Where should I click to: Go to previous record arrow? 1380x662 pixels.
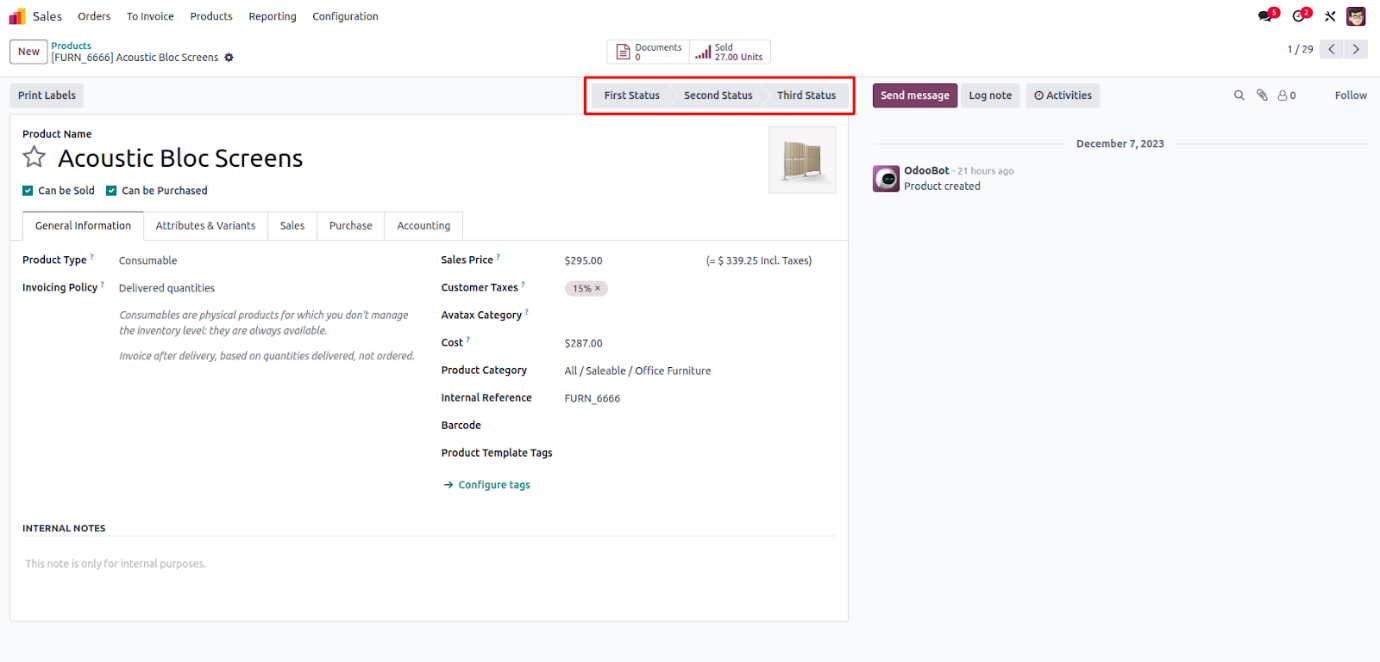(x=1331, y=49)
